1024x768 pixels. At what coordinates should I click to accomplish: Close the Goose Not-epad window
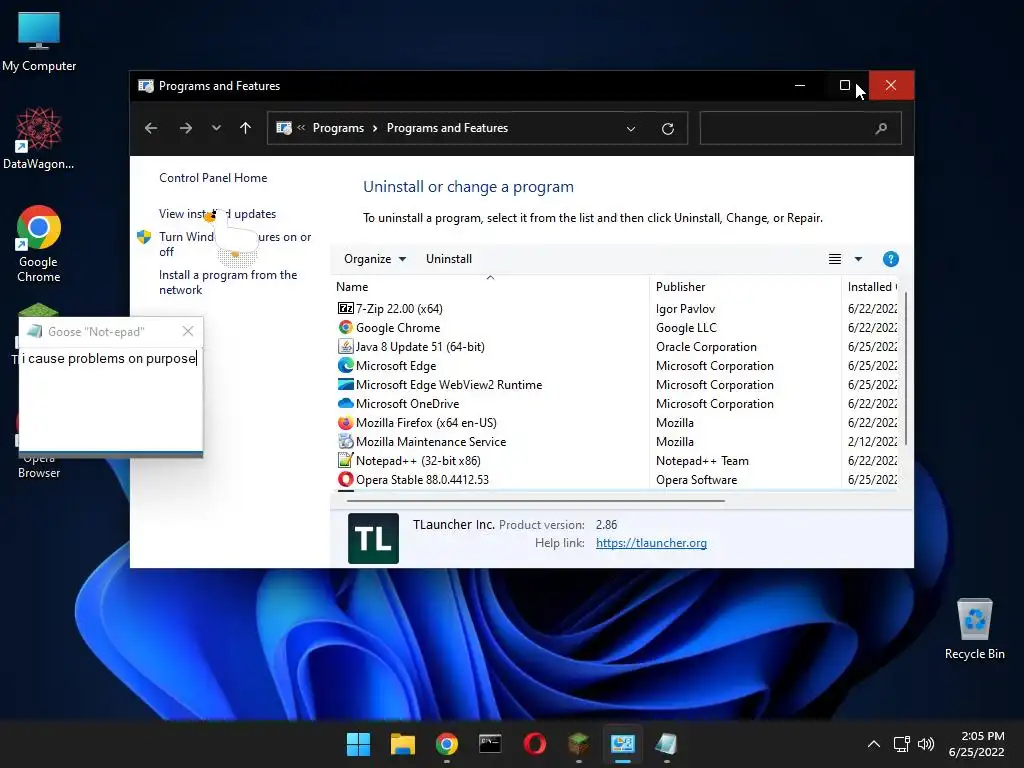[188, 331]
